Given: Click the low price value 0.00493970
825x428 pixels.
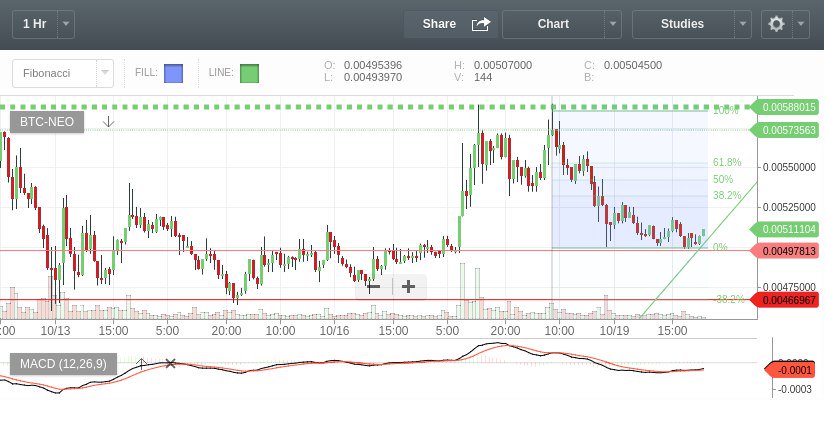Looking at the screenshot, I should point(373,77).
